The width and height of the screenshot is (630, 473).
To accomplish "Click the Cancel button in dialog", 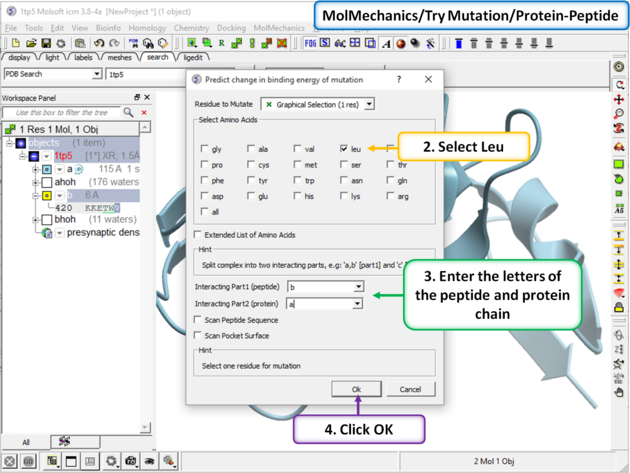I will 410,389.
